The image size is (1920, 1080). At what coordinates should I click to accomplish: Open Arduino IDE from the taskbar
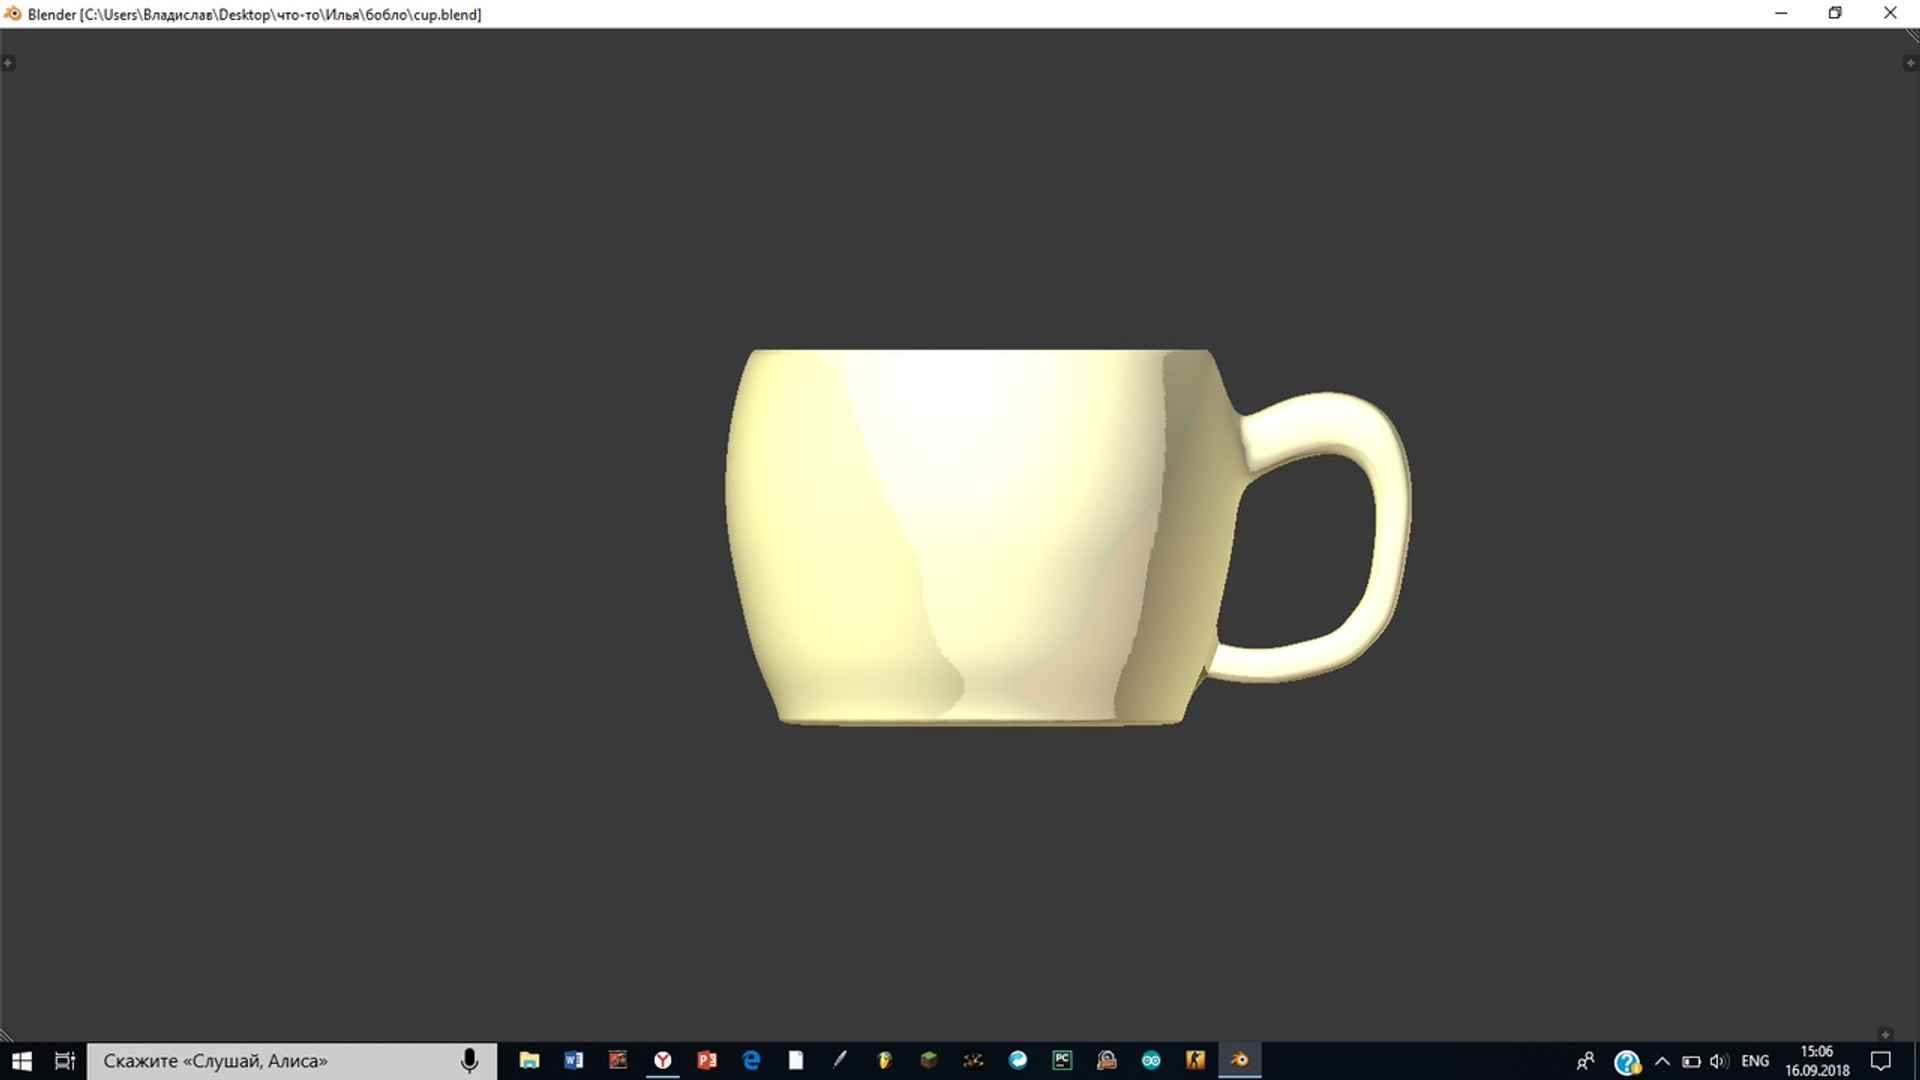[1151, 1060]
